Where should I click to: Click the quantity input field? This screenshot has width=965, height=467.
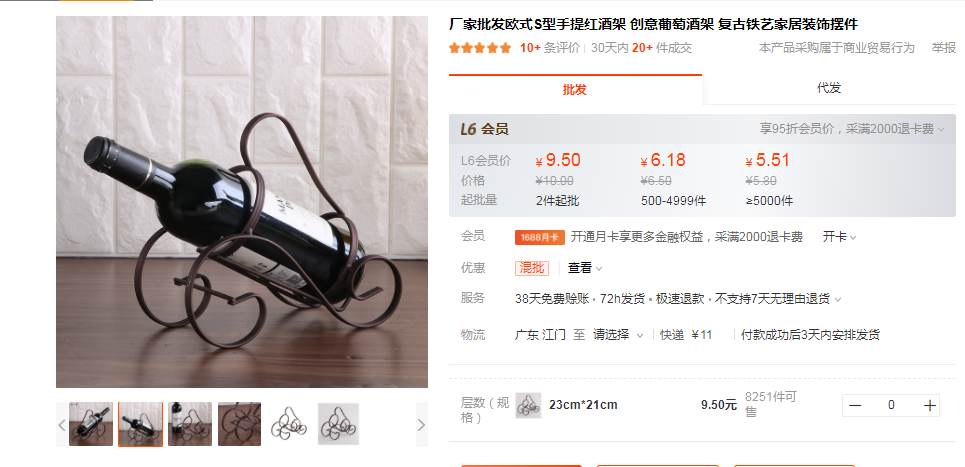click(891, 405)
